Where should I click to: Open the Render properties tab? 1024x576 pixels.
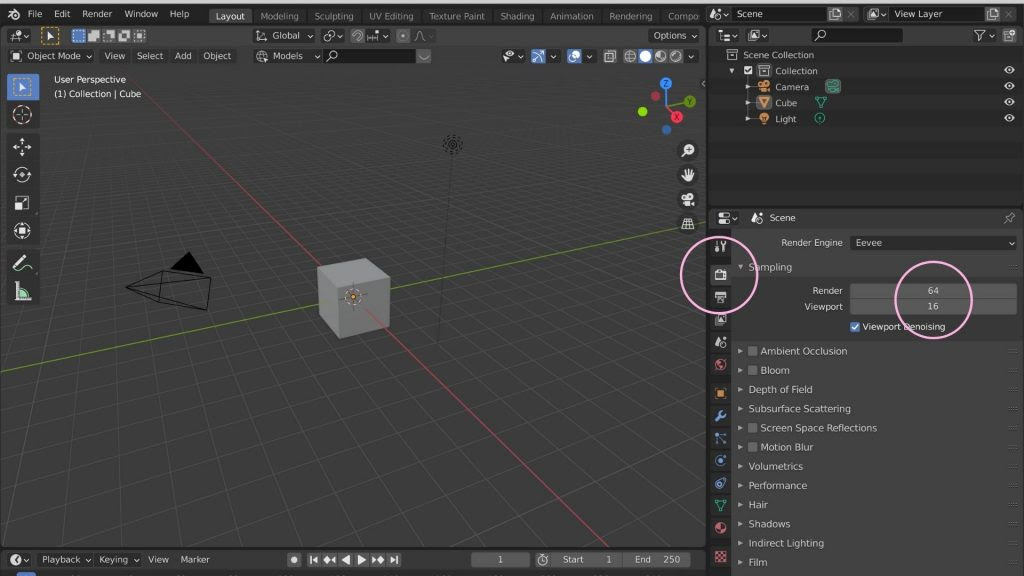(x=720, y=275)
